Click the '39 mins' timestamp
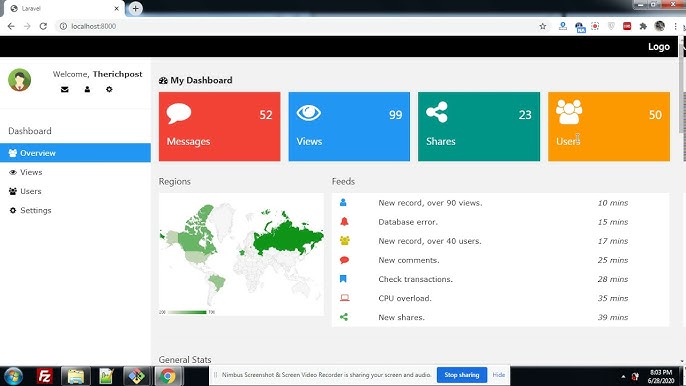Image resolution: width=686 pixels, height=386 pixels. [x=612, y=317]
